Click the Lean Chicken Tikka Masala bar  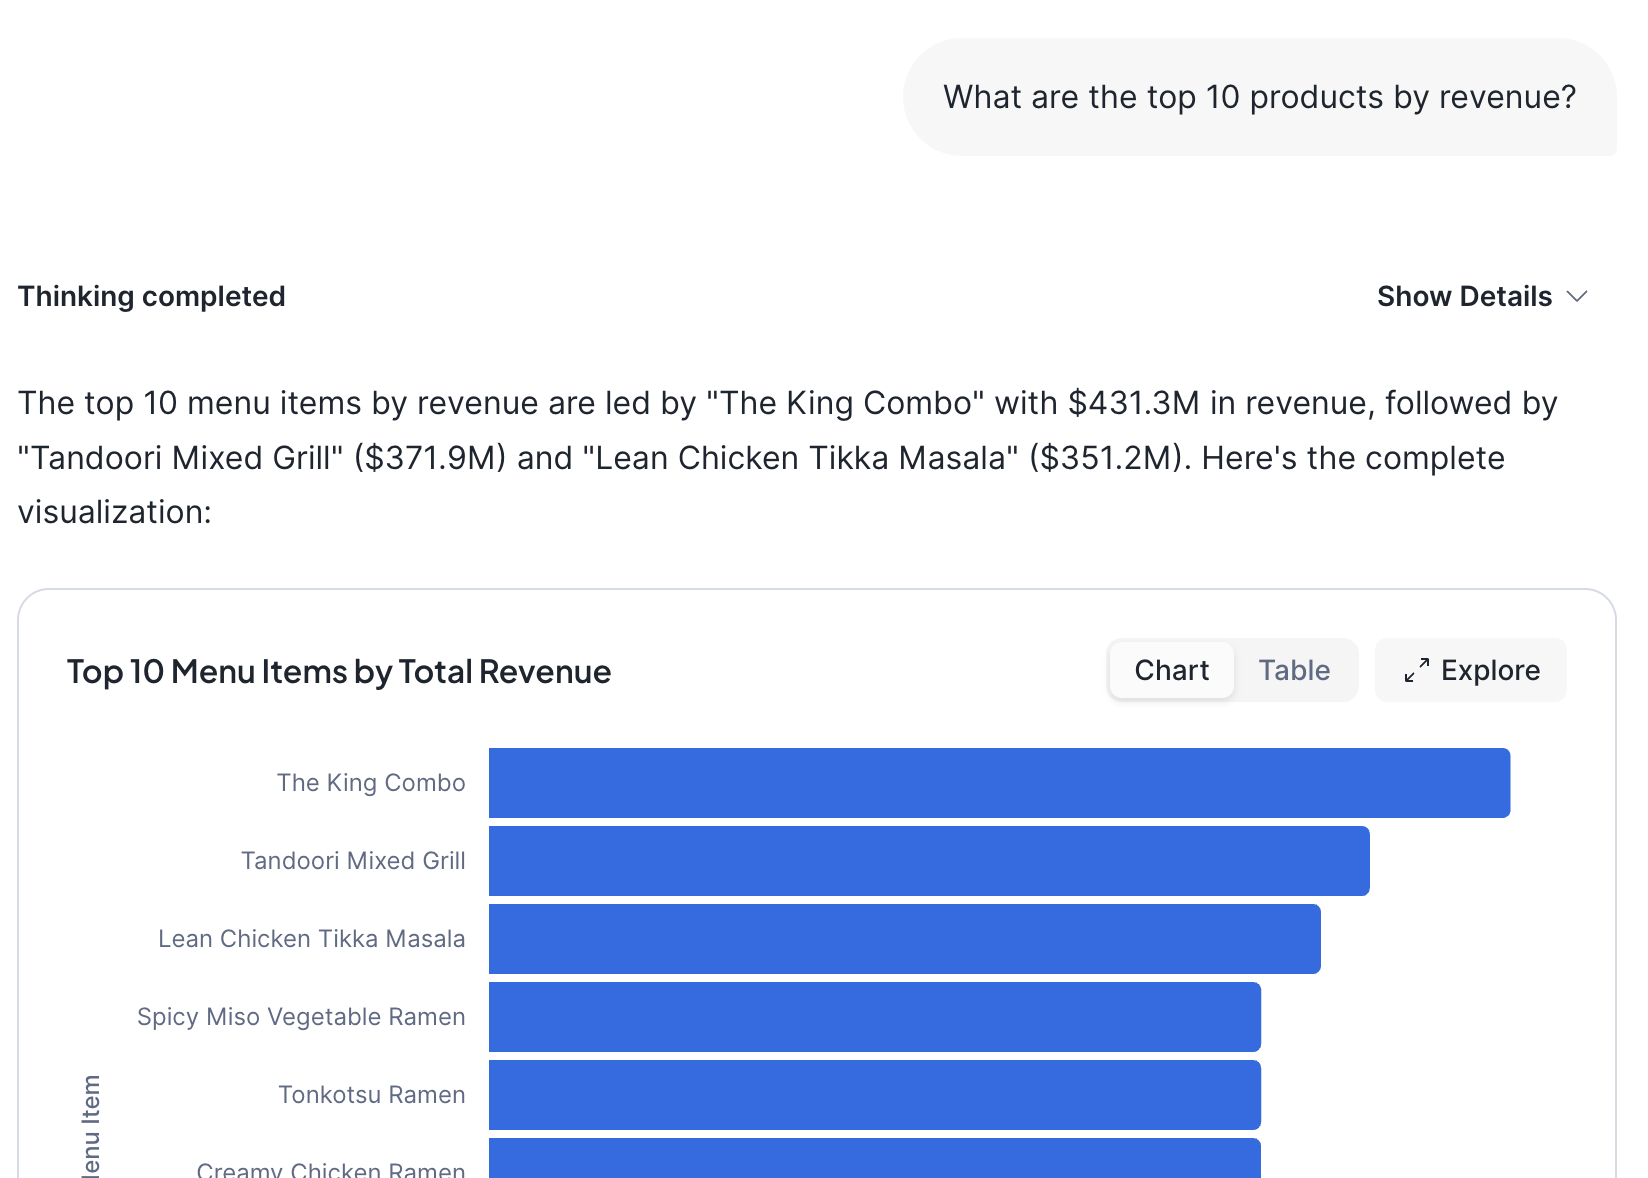pos(904,939)
